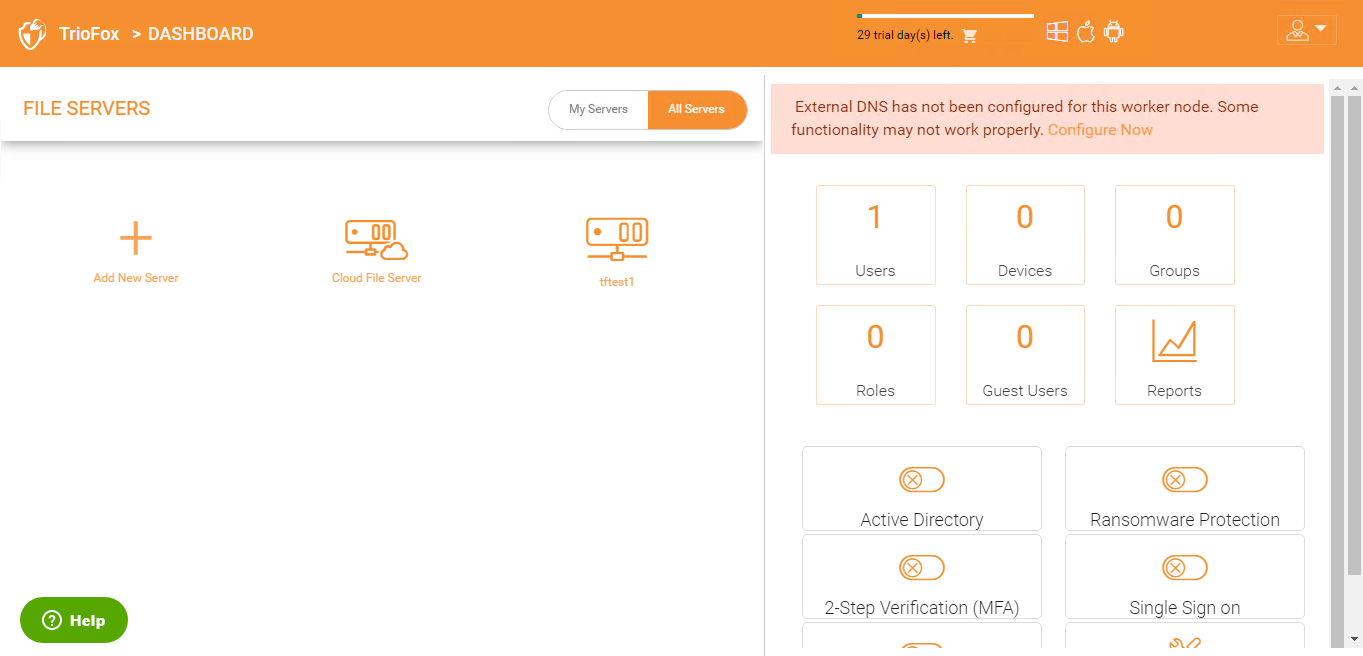Click the Single Sign on label

point(1185,608)
